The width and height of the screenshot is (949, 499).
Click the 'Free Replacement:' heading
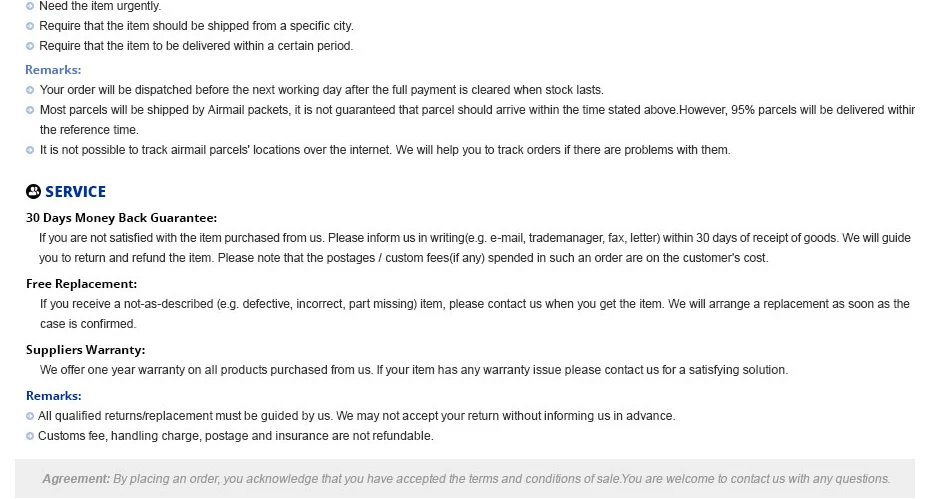[x=81, y=284]
